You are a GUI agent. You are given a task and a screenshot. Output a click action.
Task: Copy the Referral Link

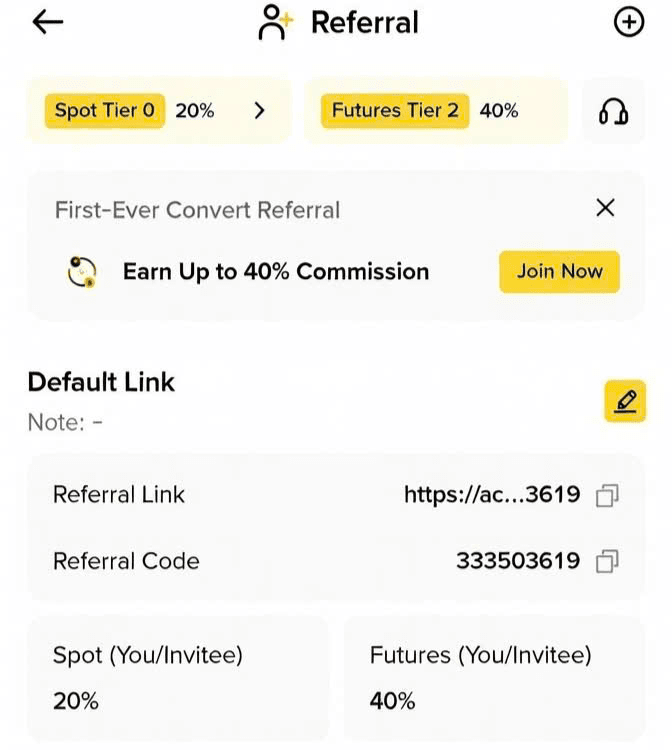(607, 495)
